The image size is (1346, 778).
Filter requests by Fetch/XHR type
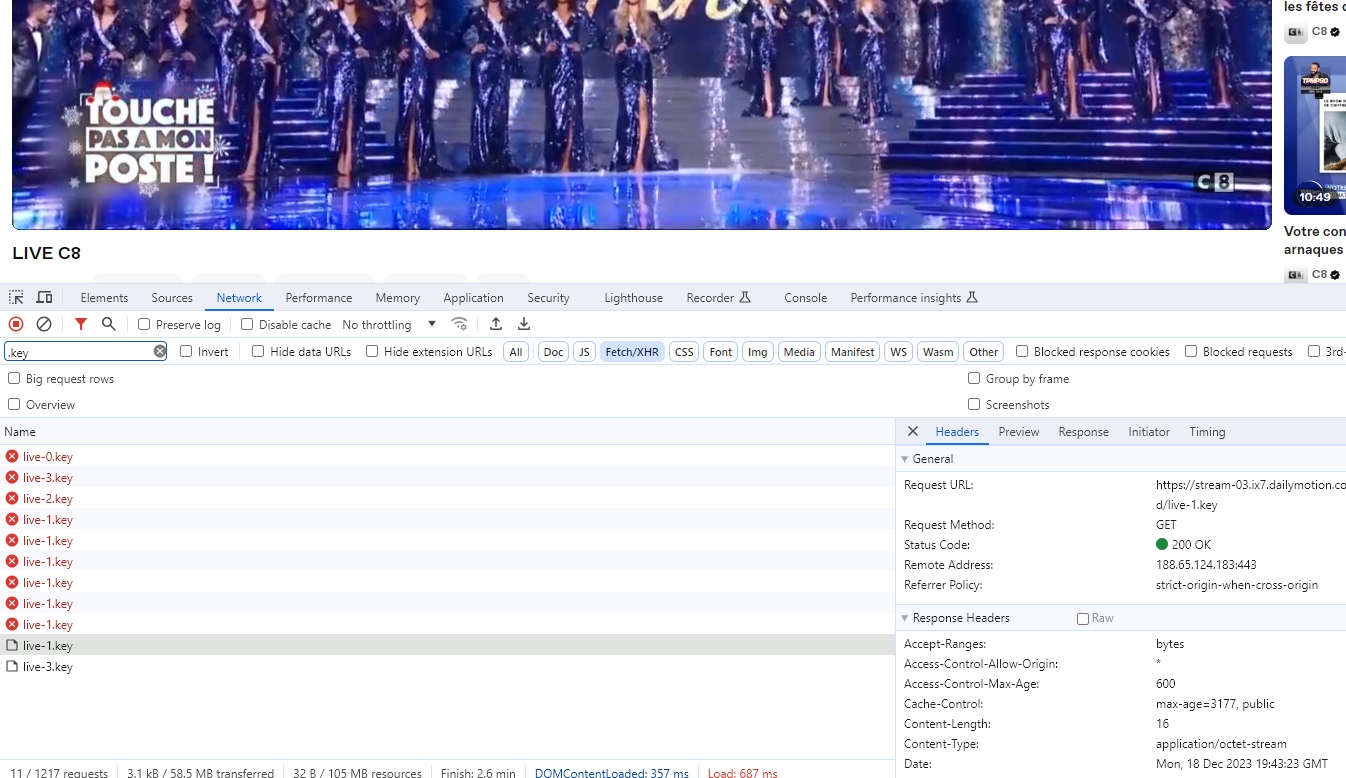[x=632, y=351]
